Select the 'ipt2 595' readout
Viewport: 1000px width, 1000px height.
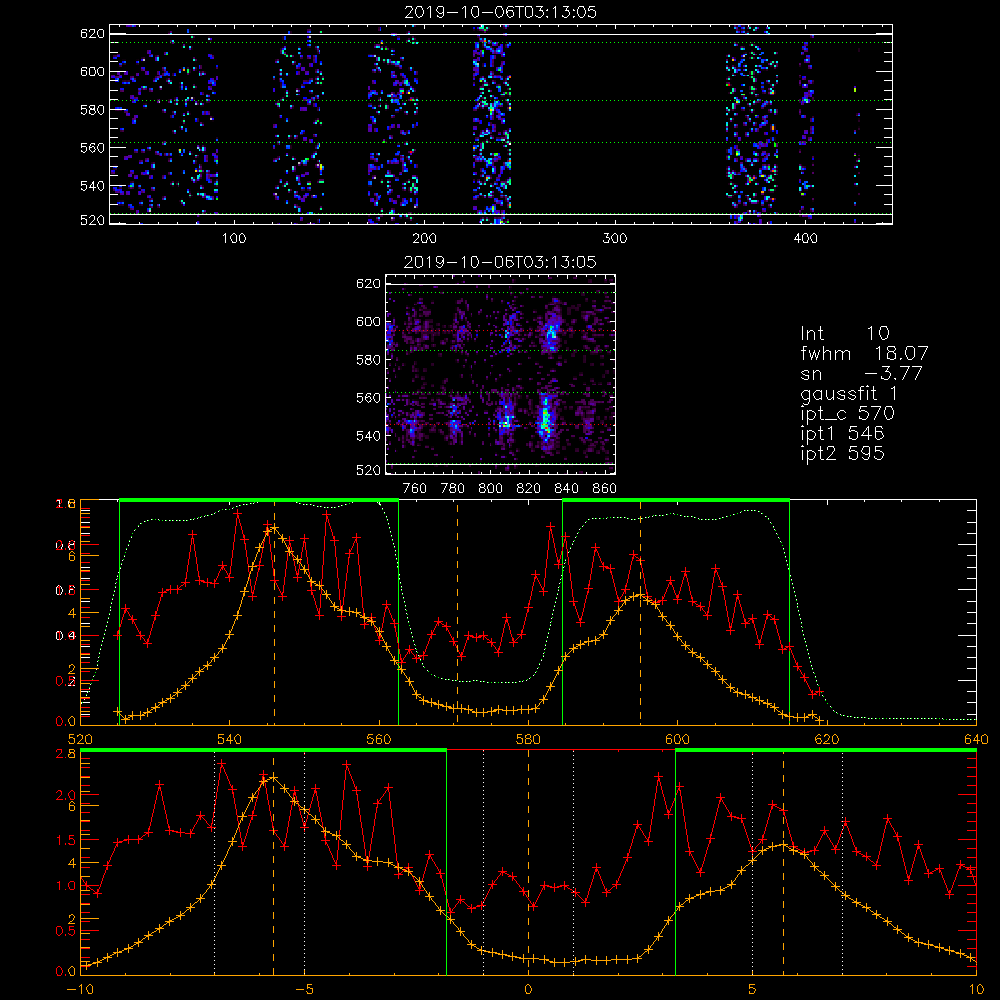tap(842, 453)
